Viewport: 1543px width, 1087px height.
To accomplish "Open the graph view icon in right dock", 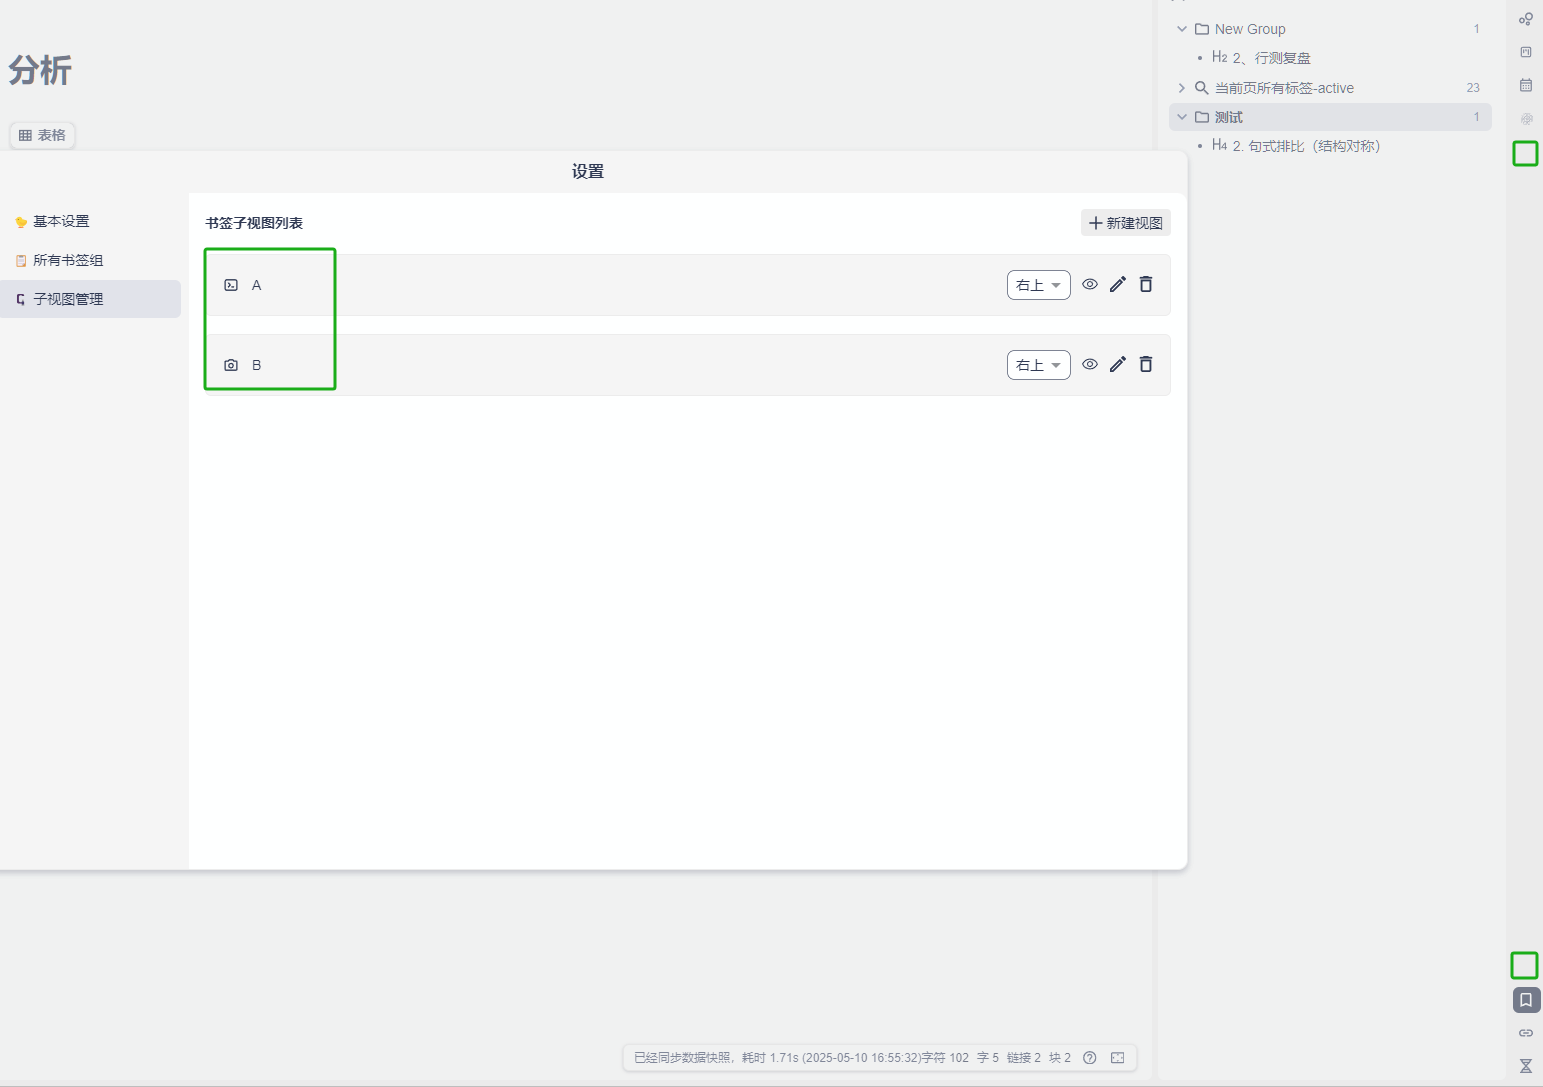I will point(1526,19).
